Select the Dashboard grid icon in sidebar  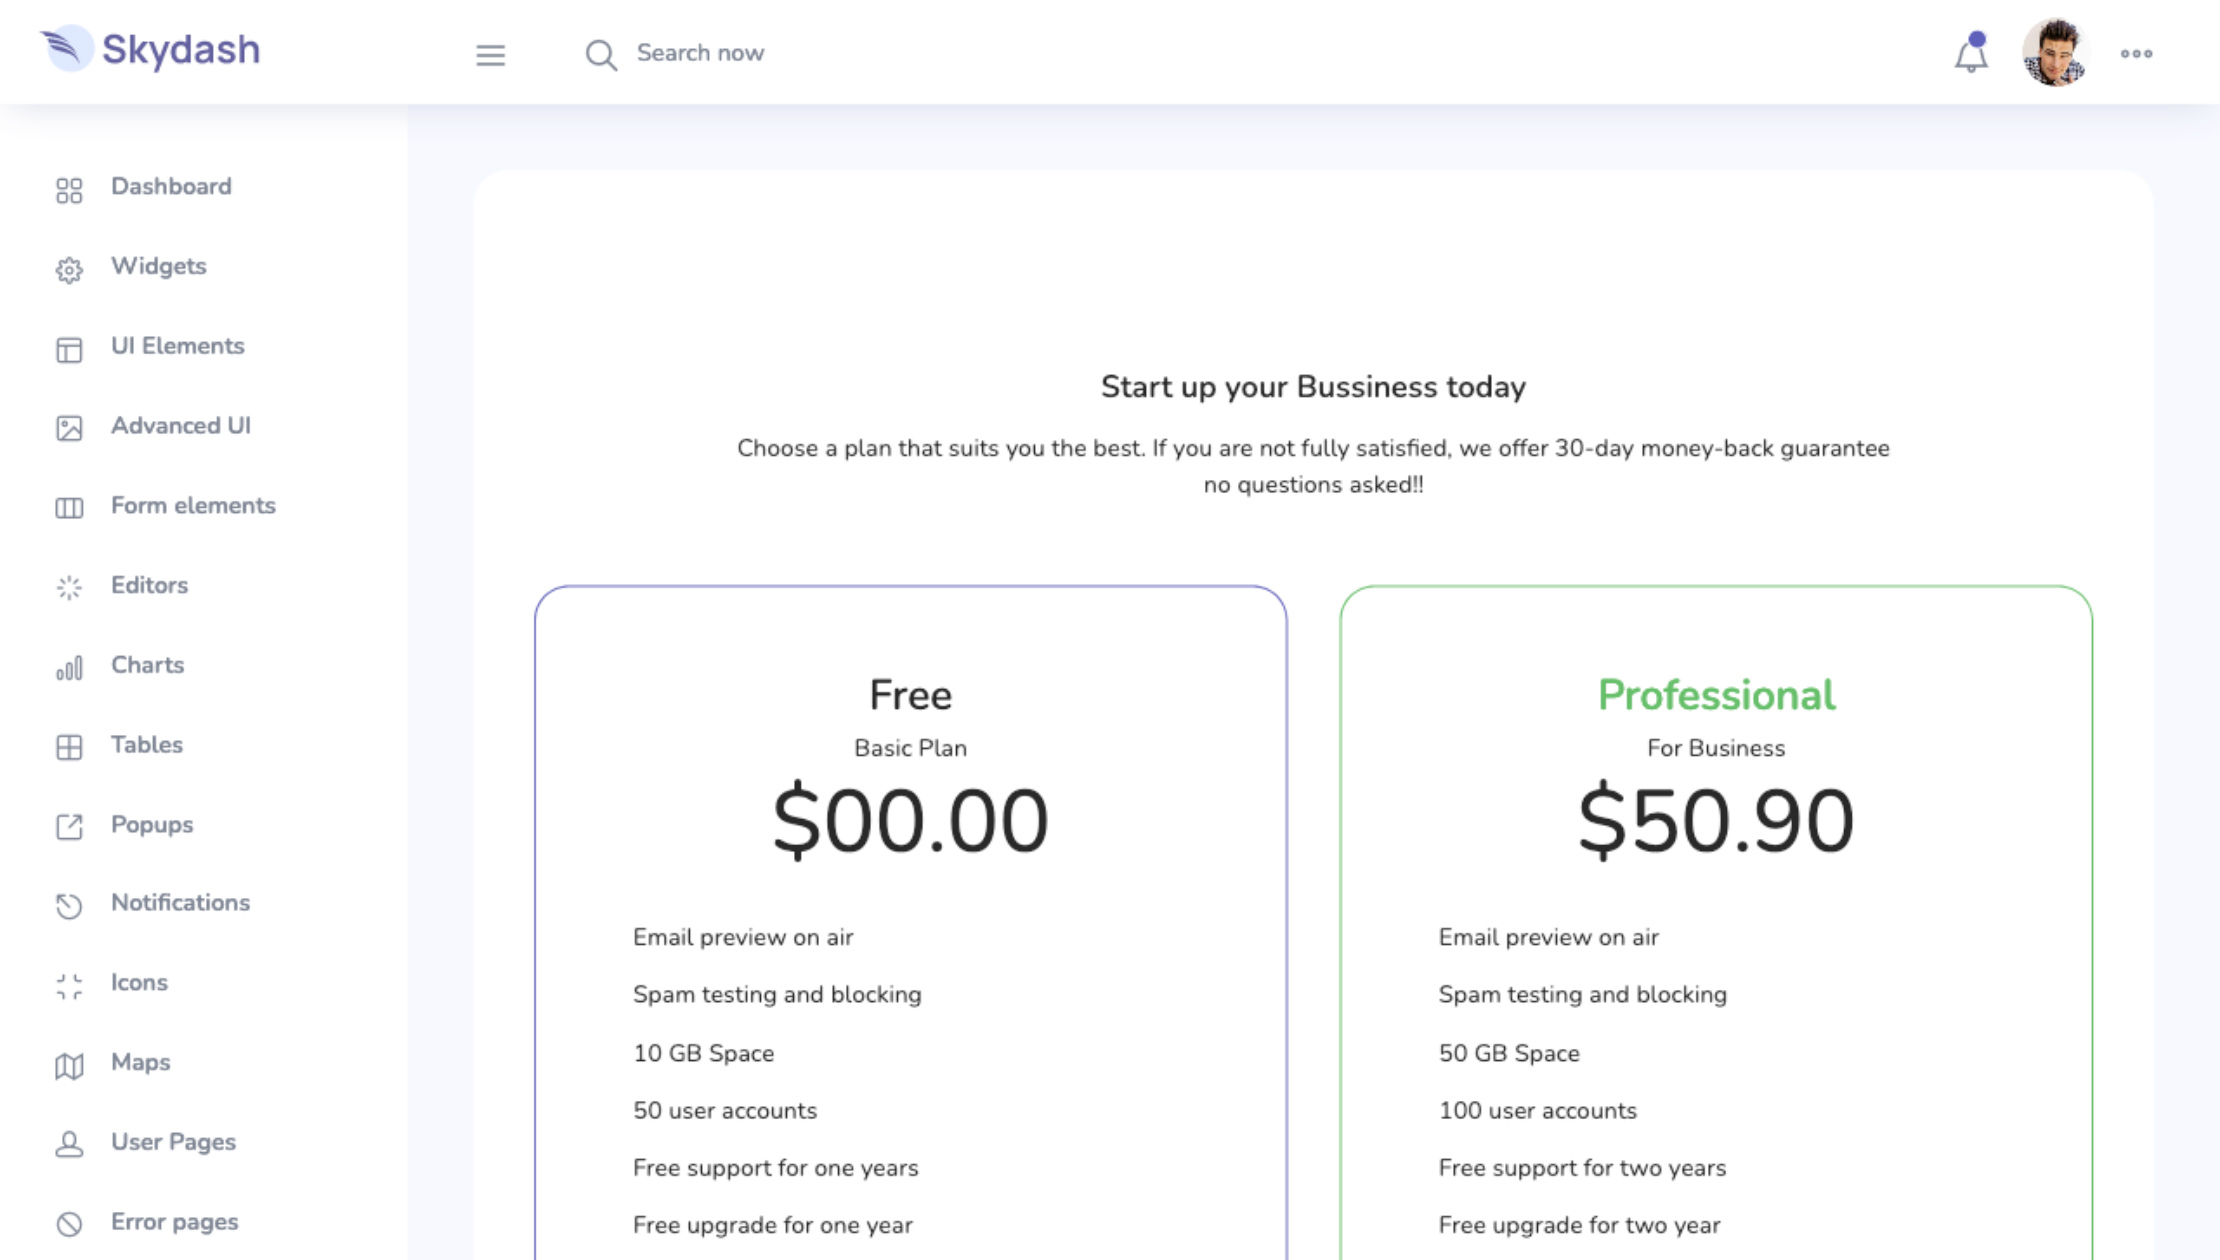point(69,190)
